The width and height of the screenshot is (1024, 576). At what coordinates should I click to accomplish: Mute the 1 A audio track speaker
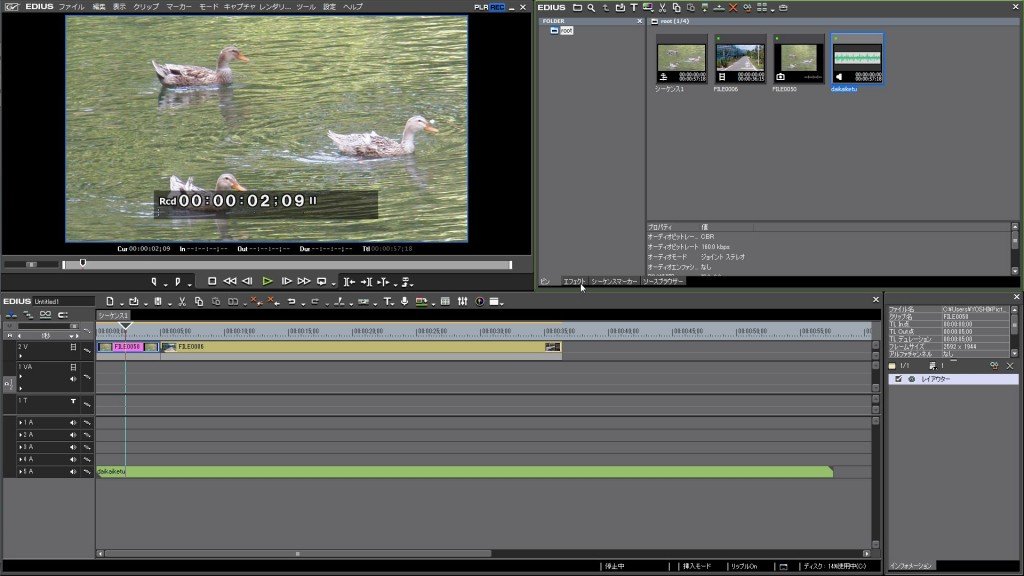(x=73, y=423)
